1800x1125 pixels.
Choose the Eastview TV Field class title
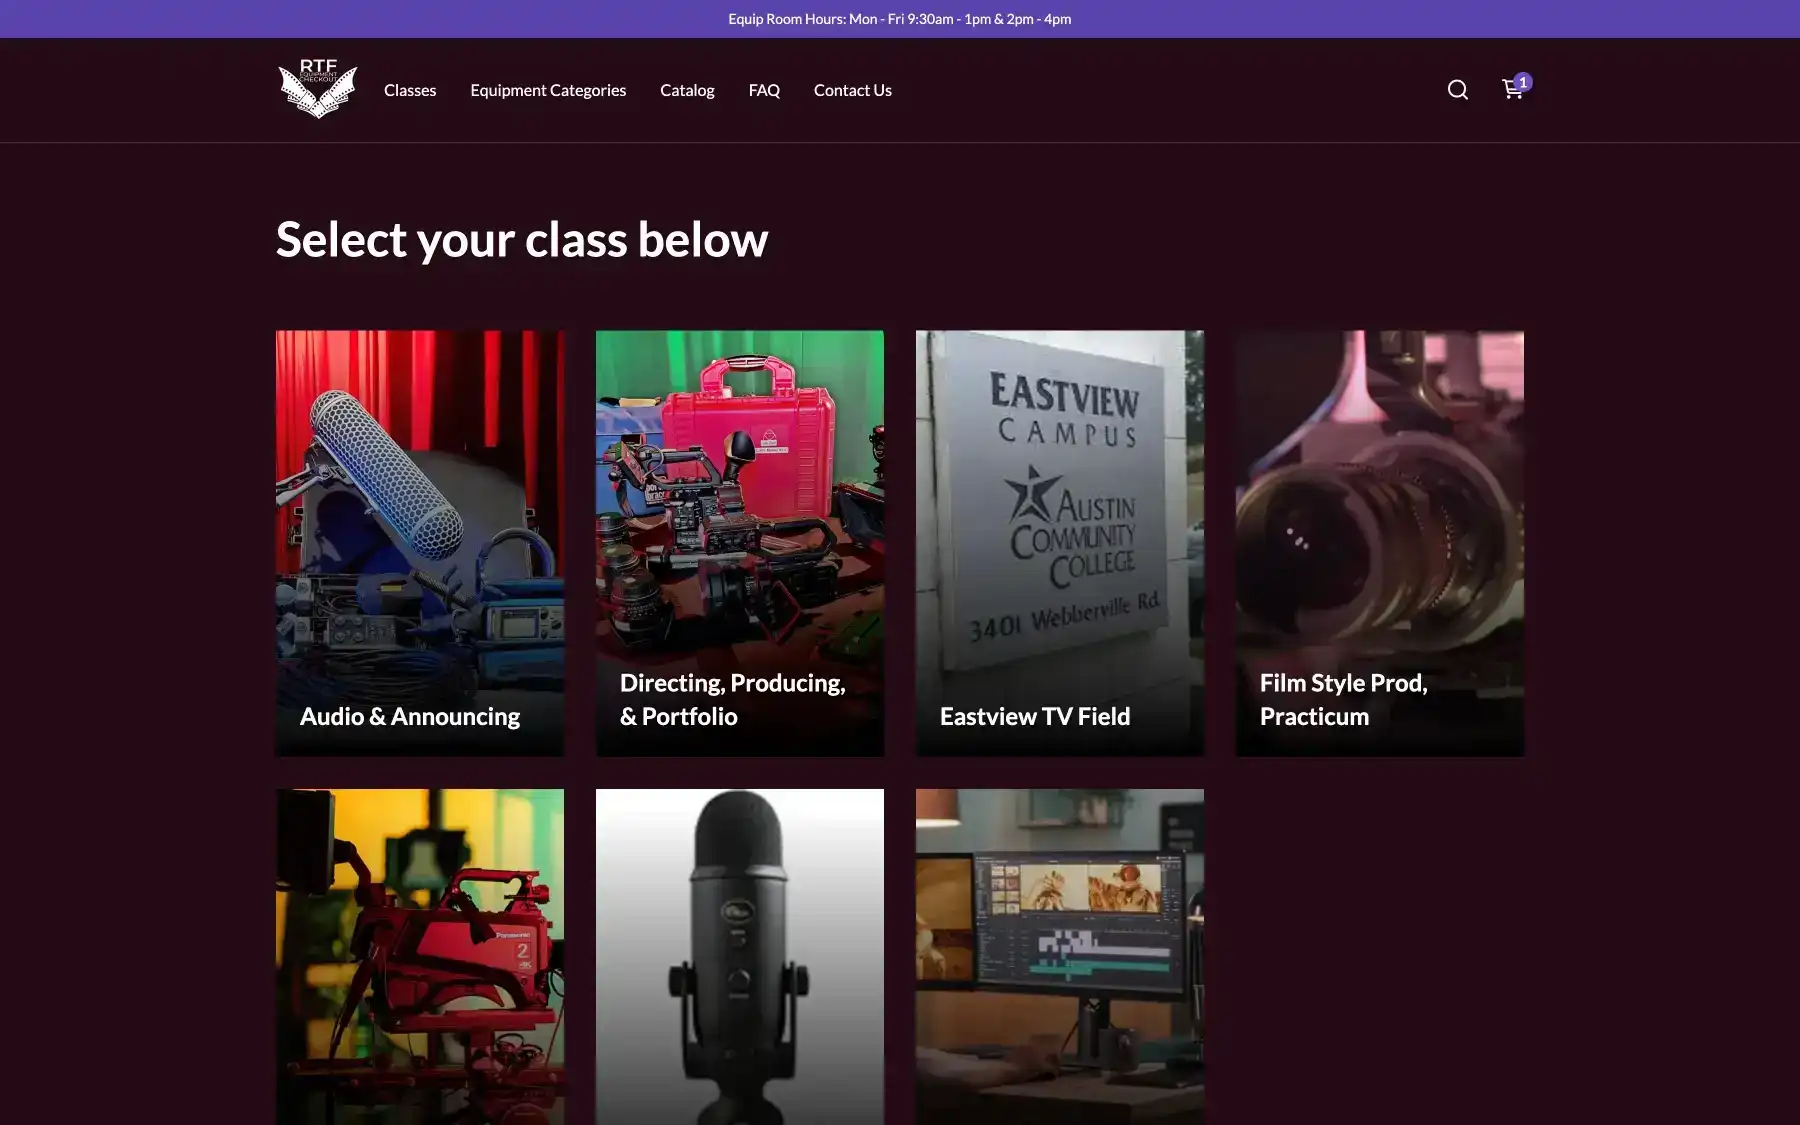(x=1035, y=716)
